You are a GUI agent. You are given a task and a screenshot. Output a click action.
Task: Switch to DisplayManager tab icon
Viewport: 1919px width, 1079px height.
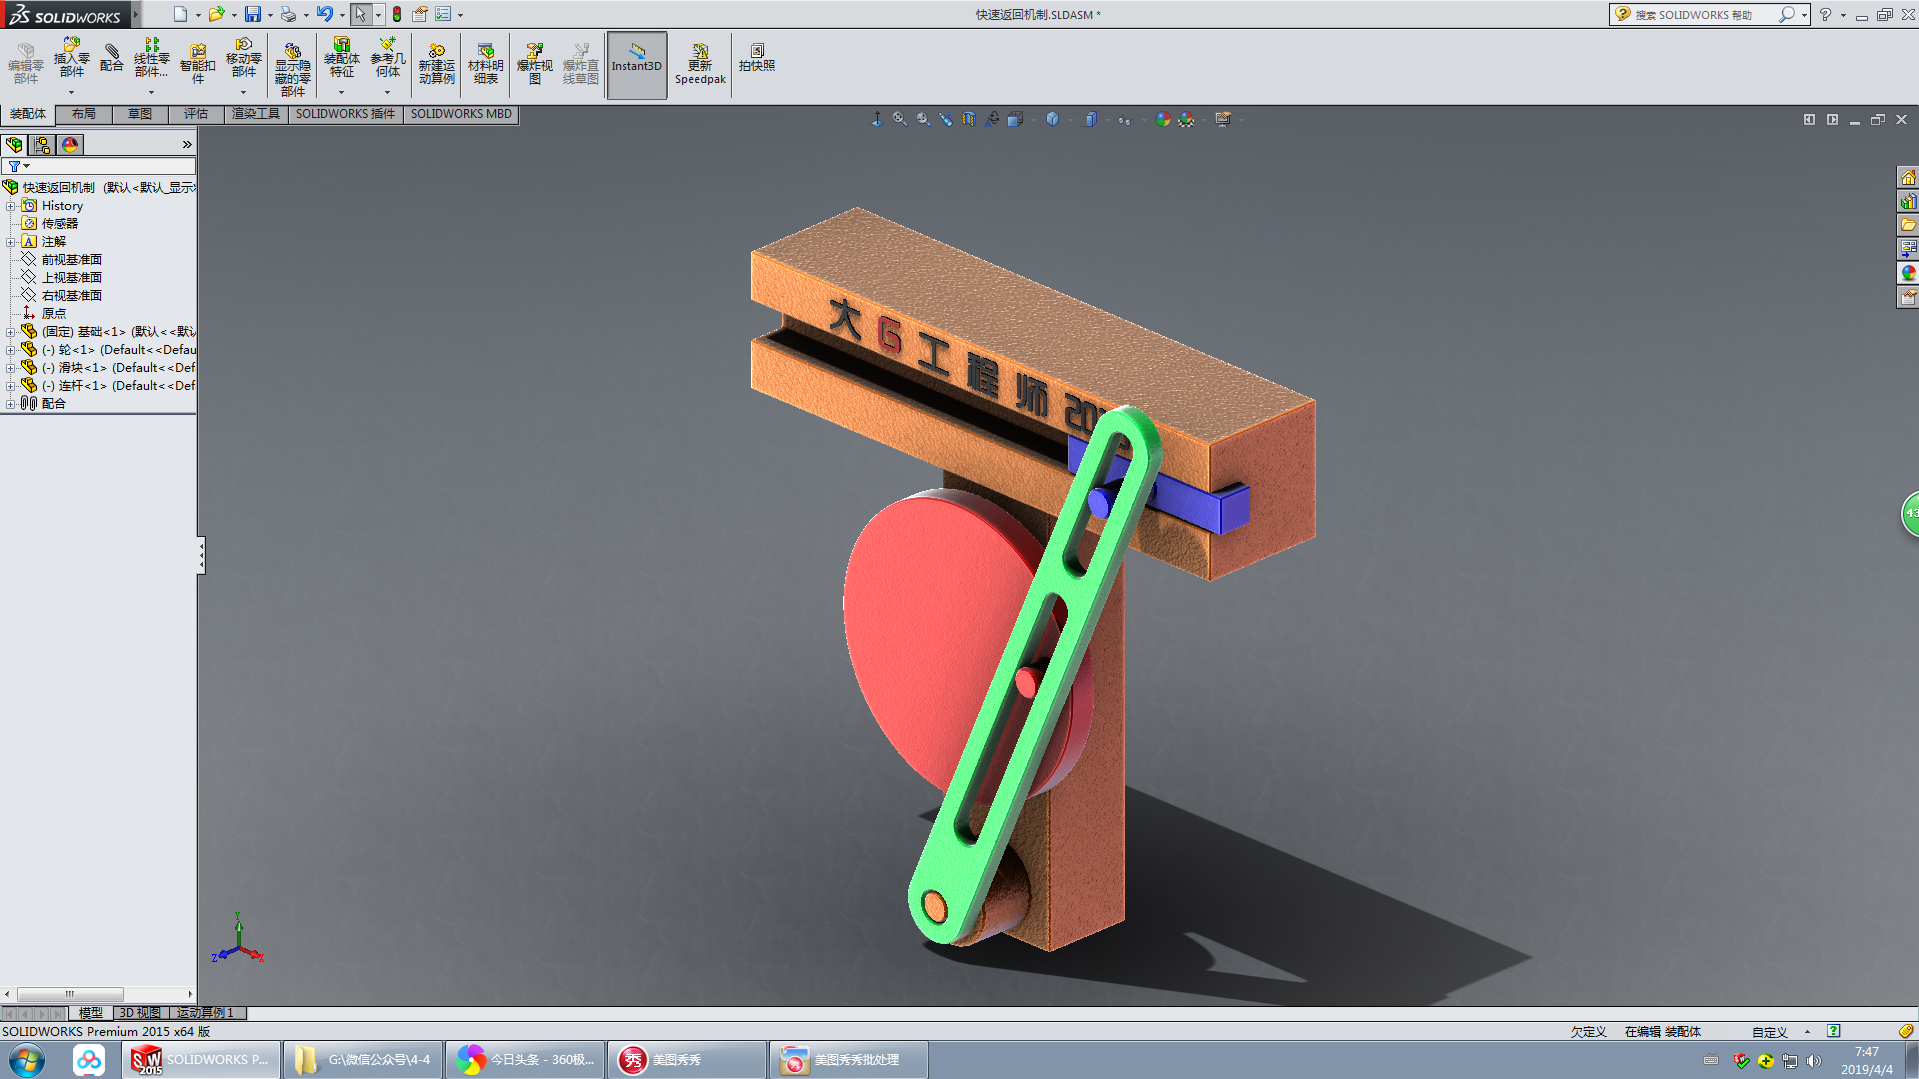coord(70,145)
